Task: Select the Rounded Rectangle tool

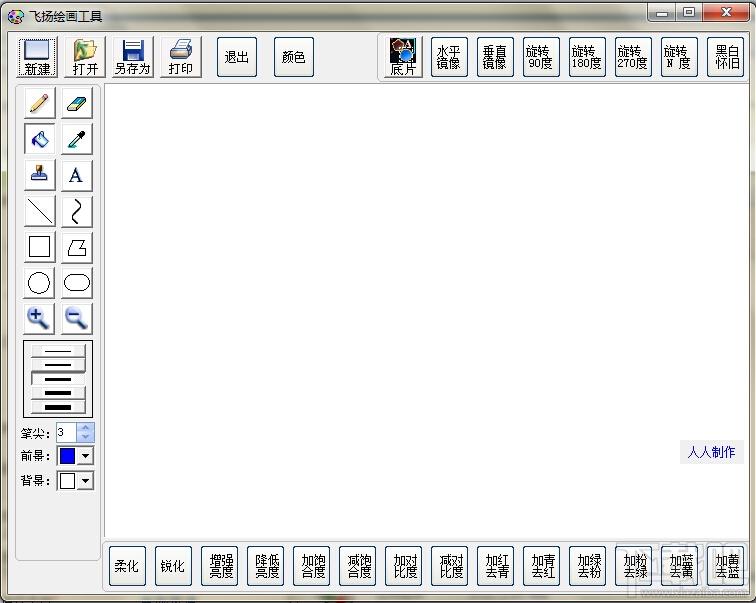Action: 76,283
